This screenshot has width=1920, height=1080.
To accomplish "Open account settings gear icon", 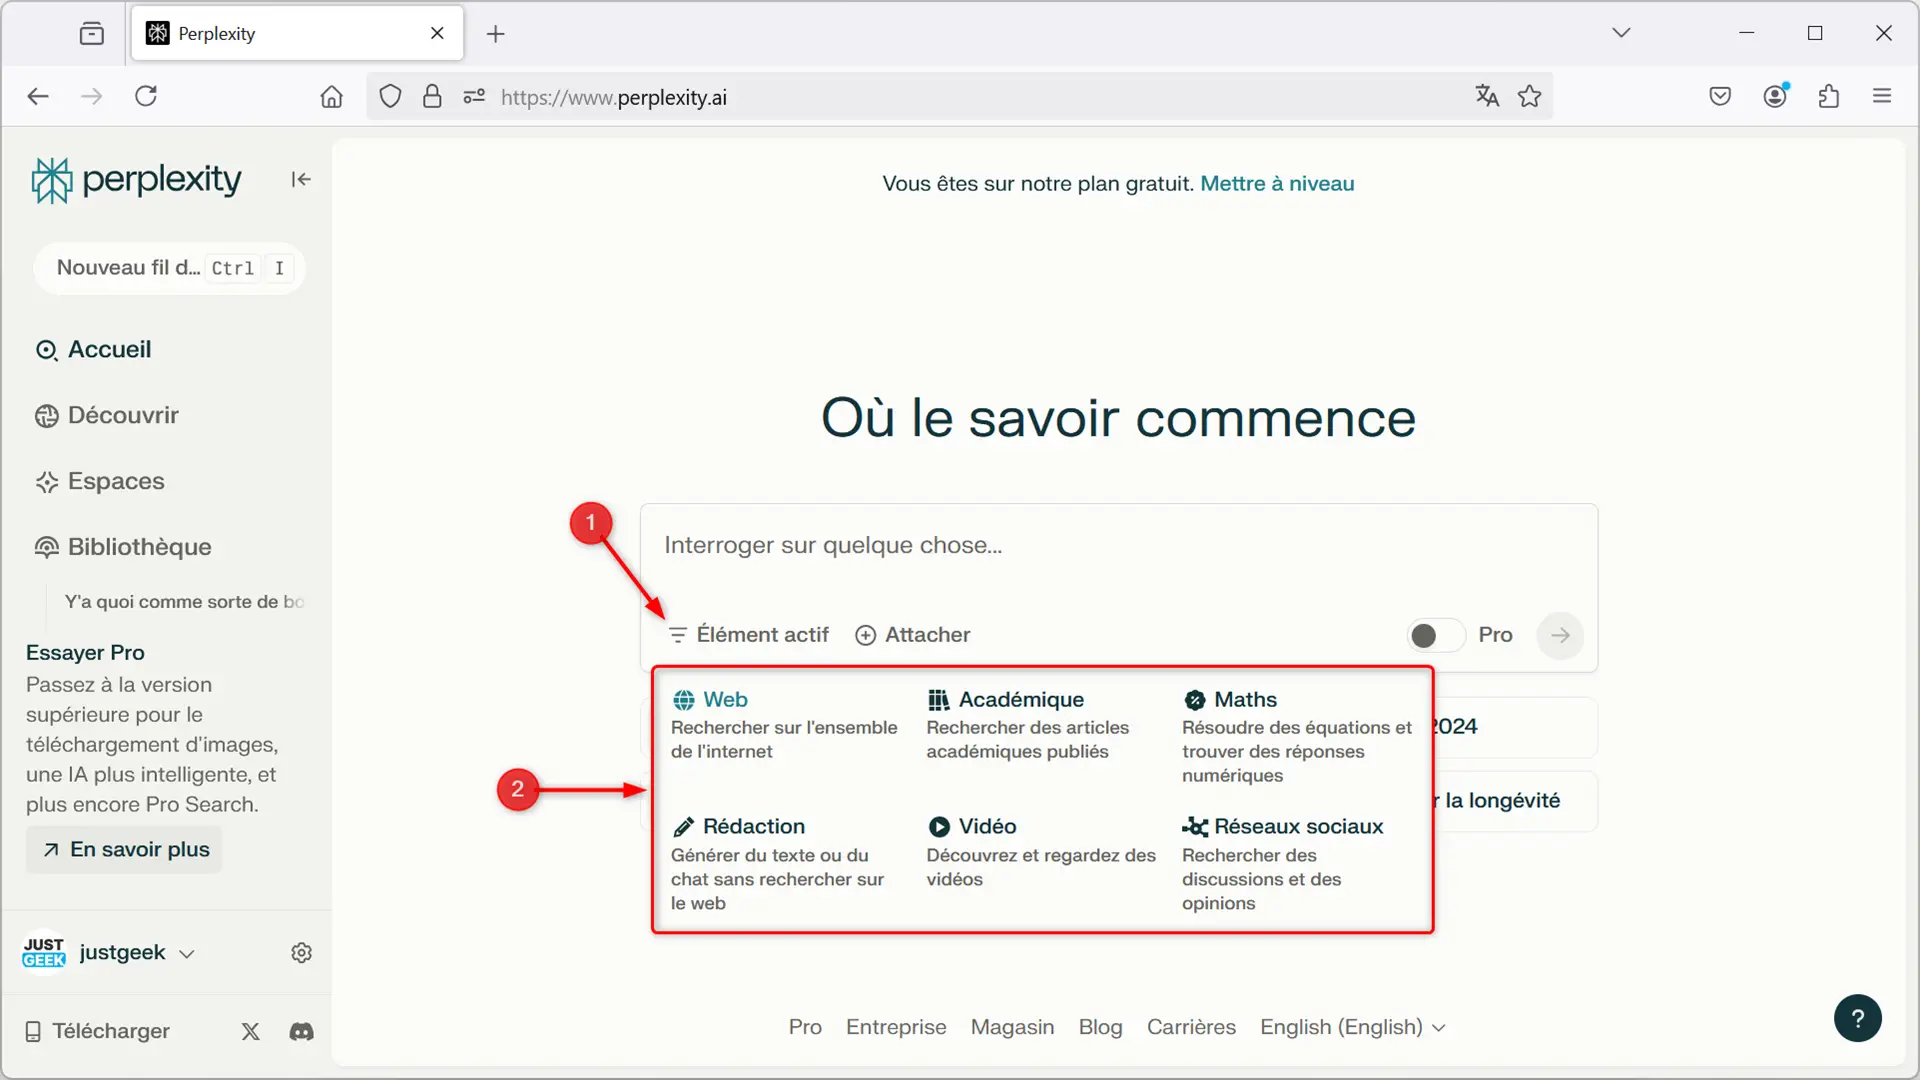I will 301,953.
